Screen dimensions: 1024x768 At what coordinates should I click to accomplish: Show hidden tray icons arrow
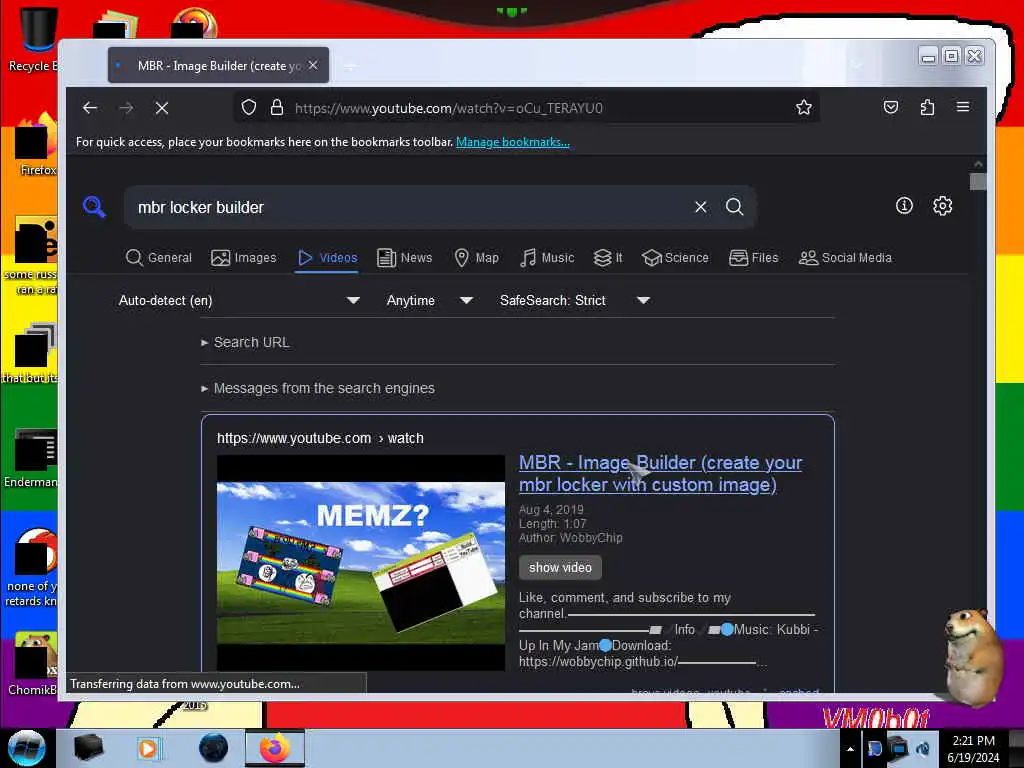[x=850, y=749]
